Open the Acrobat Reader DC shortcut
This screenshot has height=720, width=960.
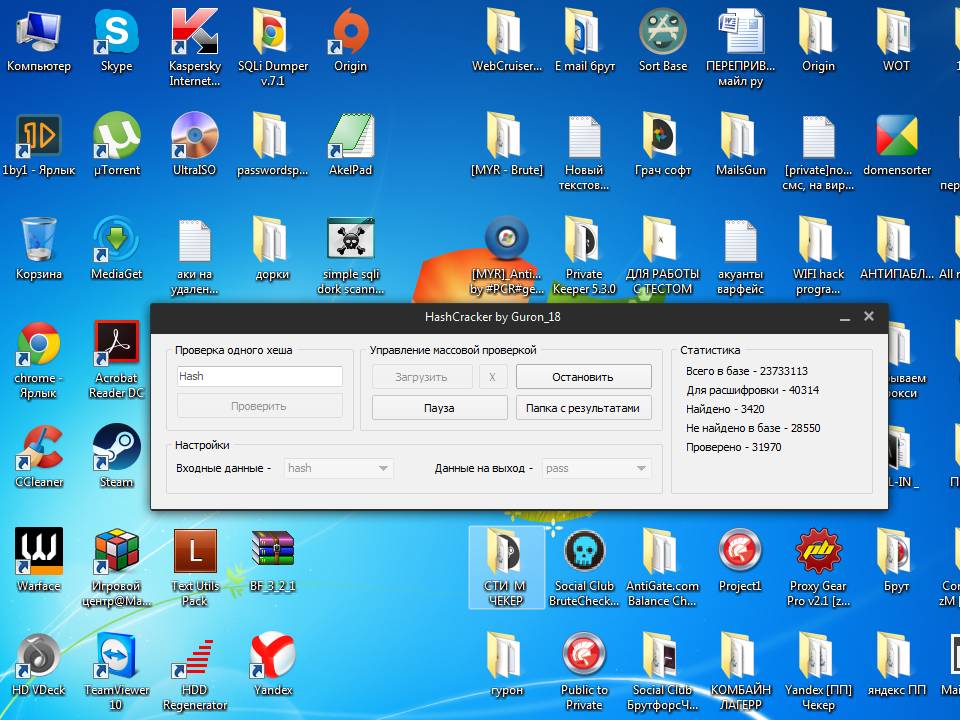click(x=116, y=346)
